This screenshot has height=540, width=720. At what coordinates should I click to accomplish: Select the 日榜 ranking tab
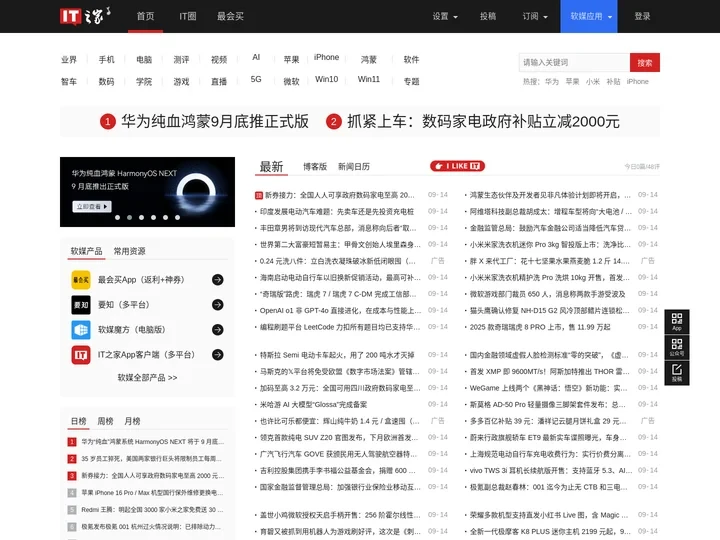click(79, 421)
